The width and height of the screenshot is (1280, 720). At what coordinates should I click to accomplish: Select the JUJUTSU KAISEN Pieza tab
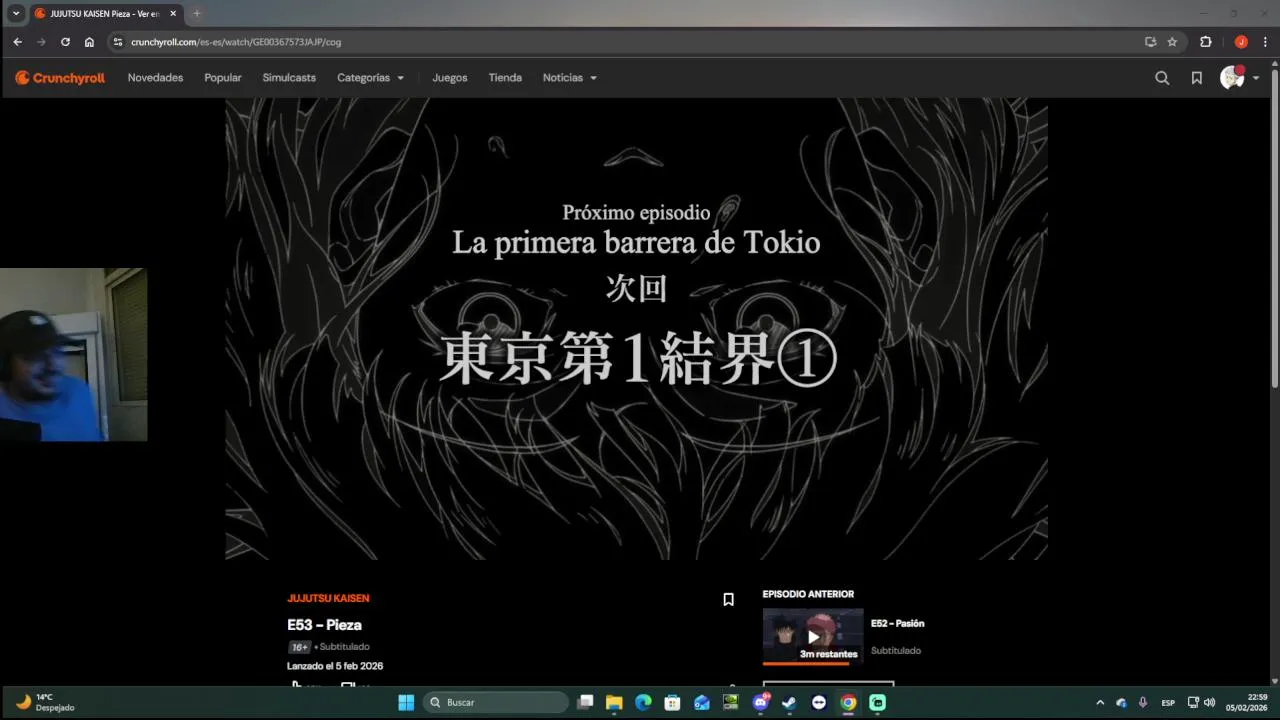tap(105, 14)
